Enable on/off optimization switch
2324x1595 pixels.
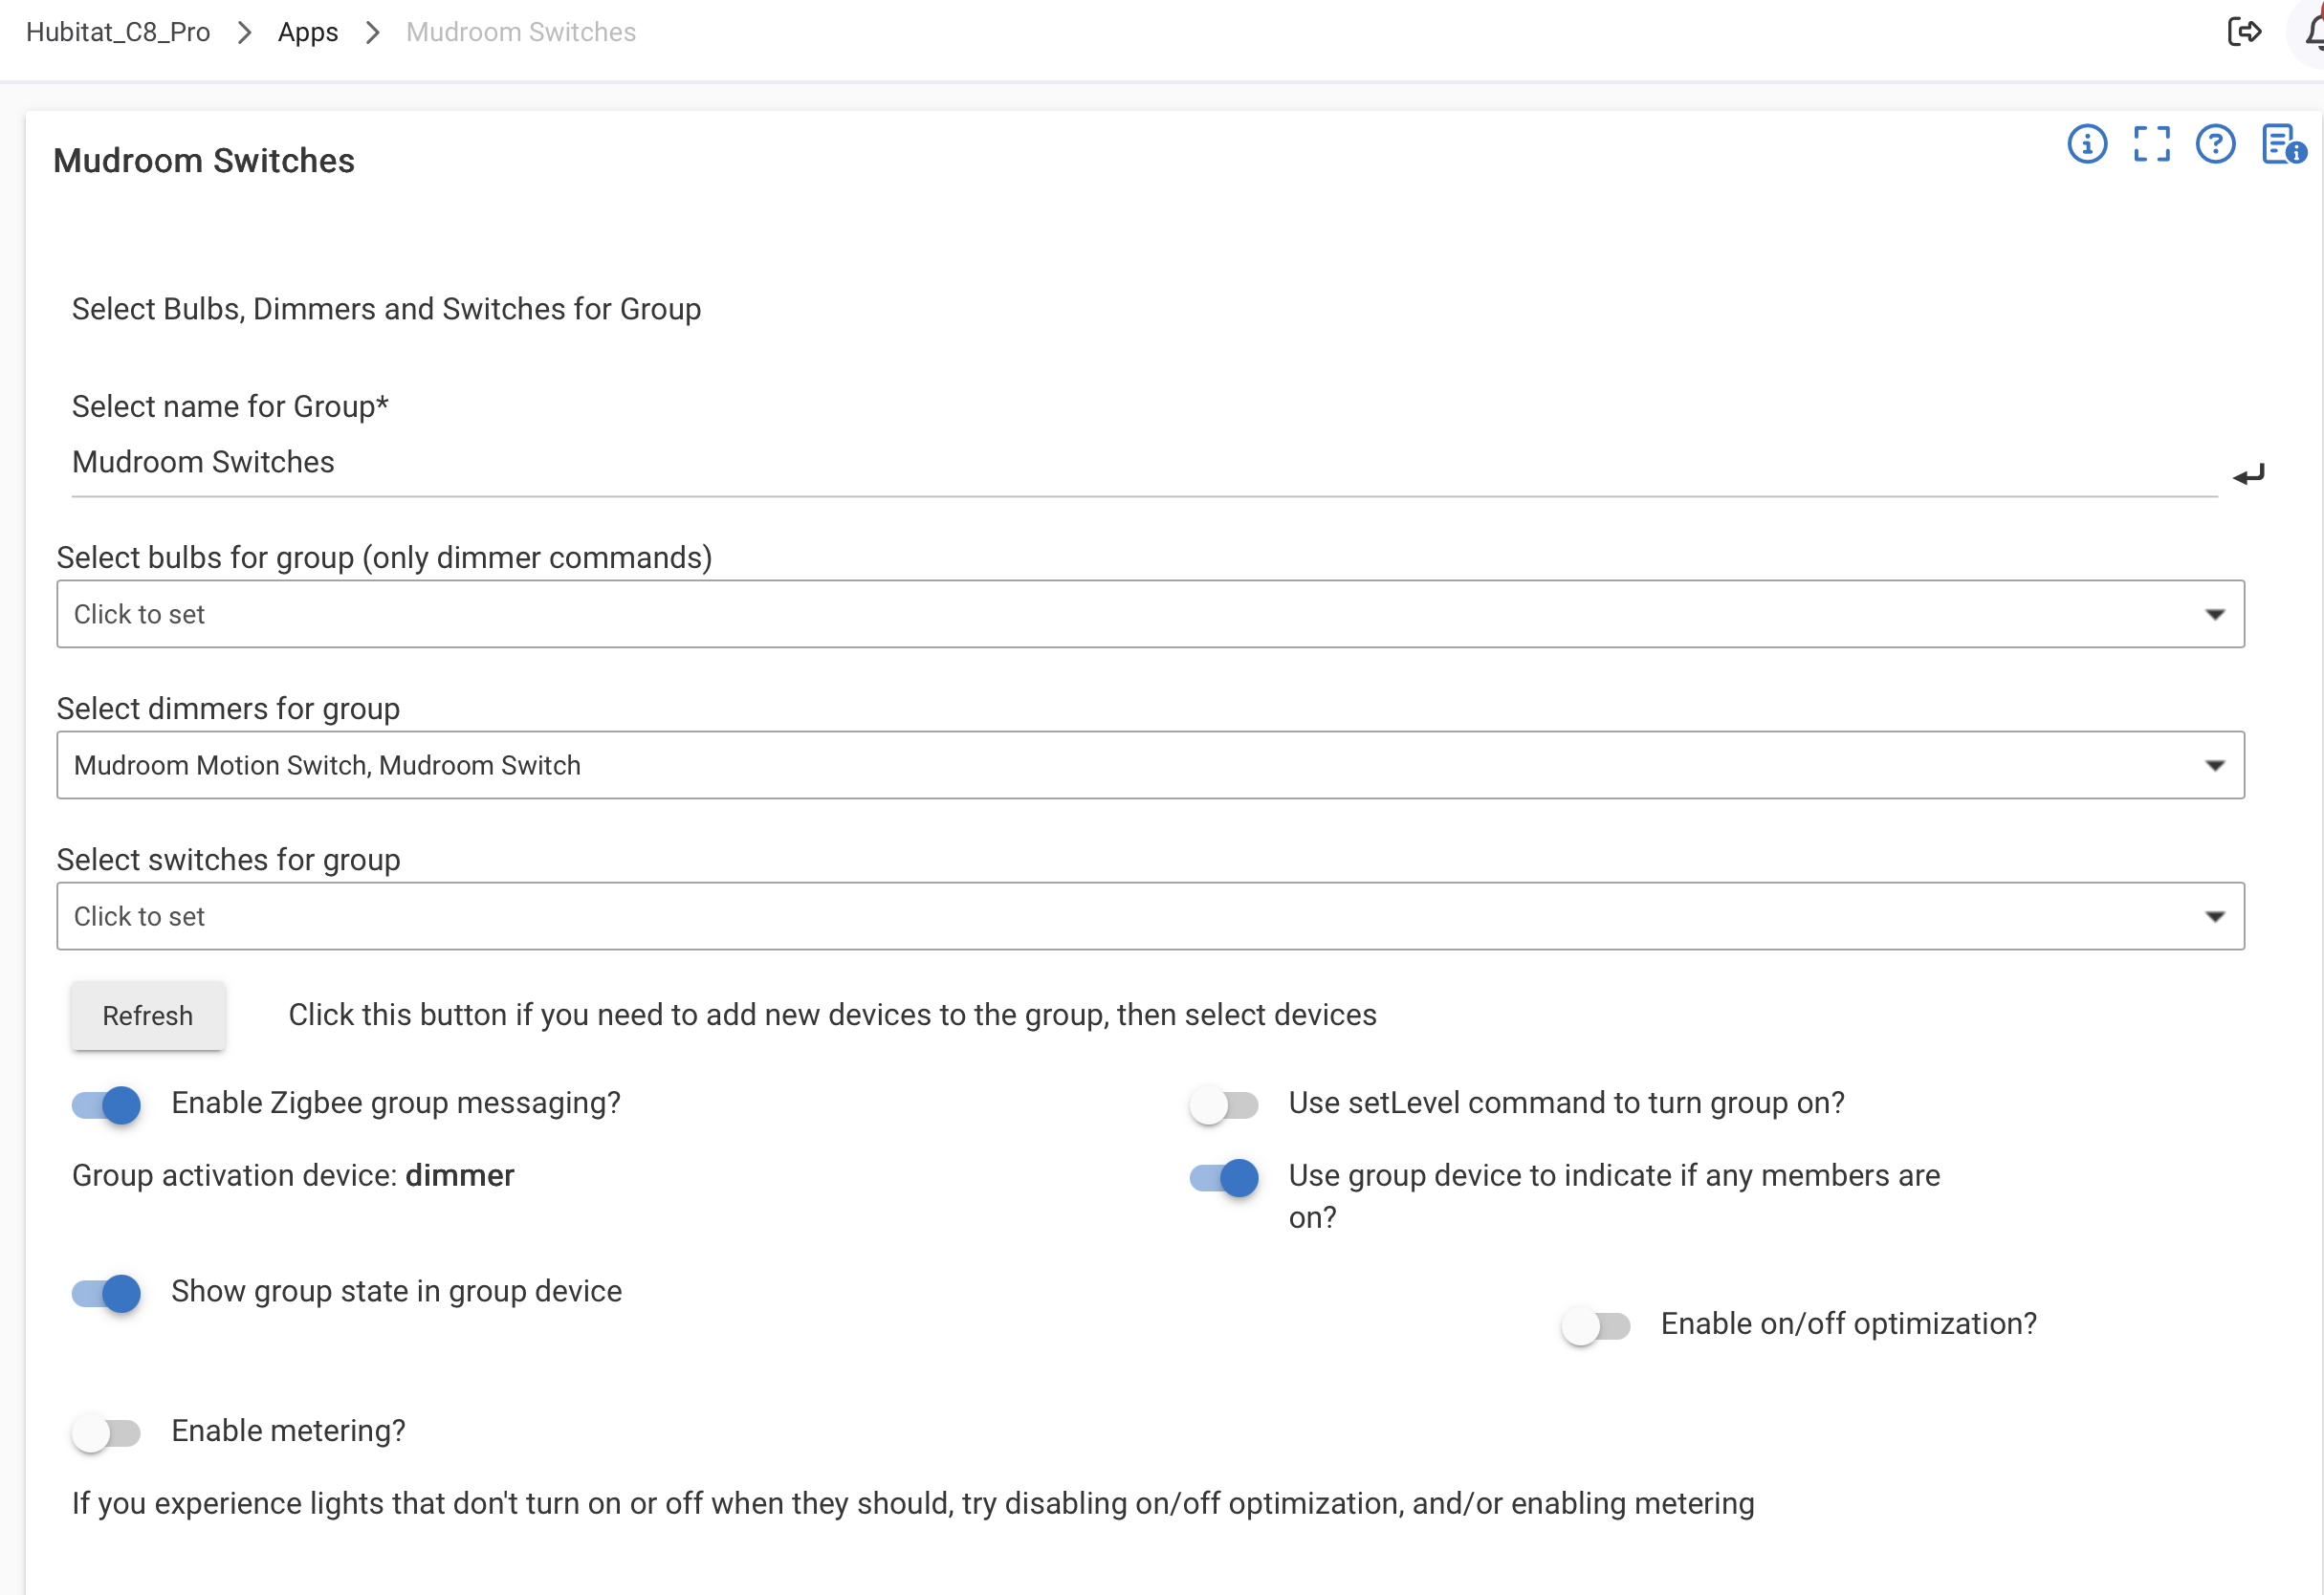[1595, 1326]
